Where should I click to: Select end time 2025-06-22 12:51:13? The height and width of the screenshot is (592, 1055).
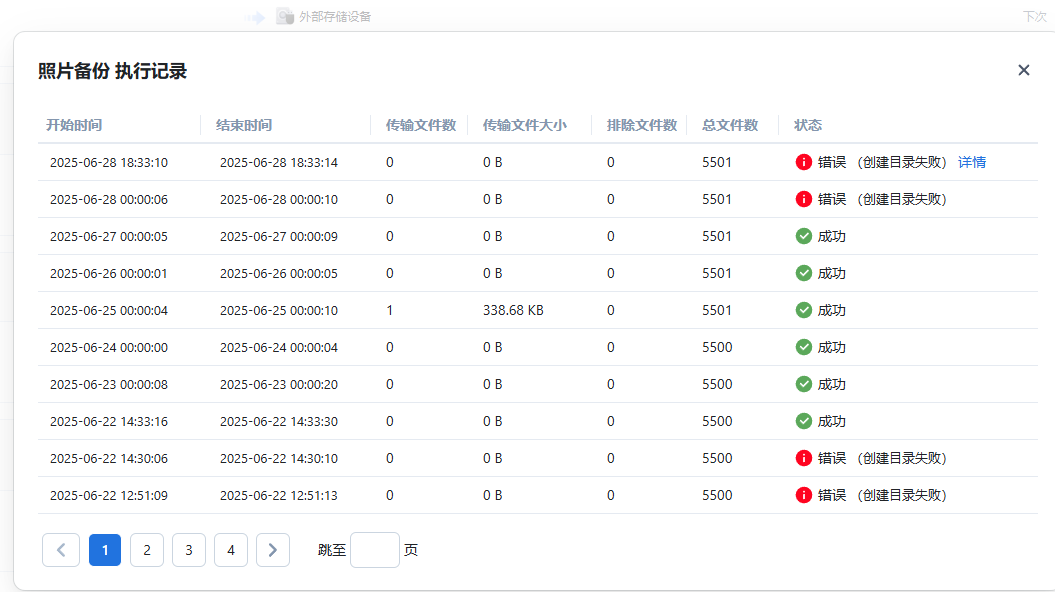point(279,495)
